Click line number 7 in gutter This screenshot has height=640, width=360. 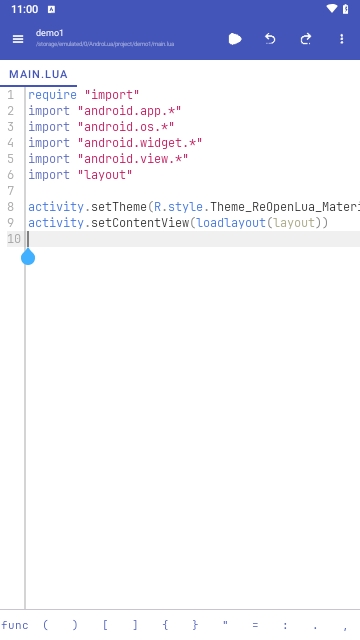click(11, 191)
